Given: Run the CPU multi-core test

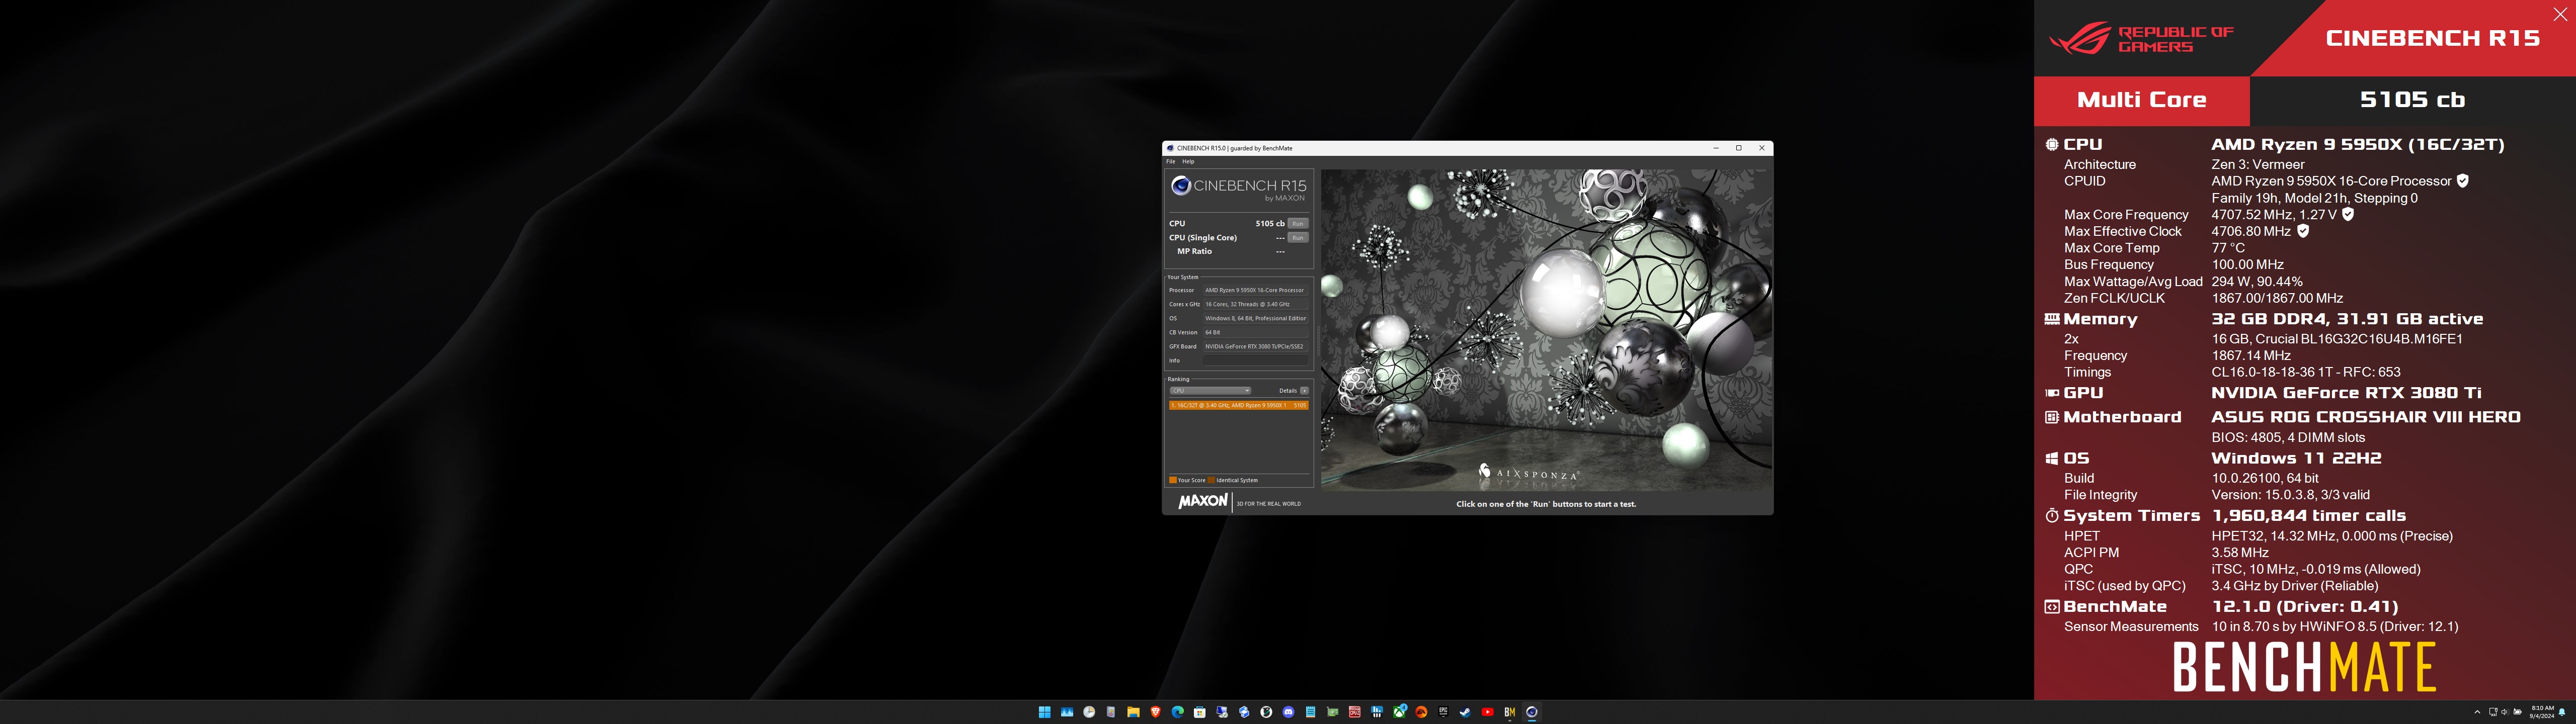Looking at the screenshot, I should click(1297, 223).
